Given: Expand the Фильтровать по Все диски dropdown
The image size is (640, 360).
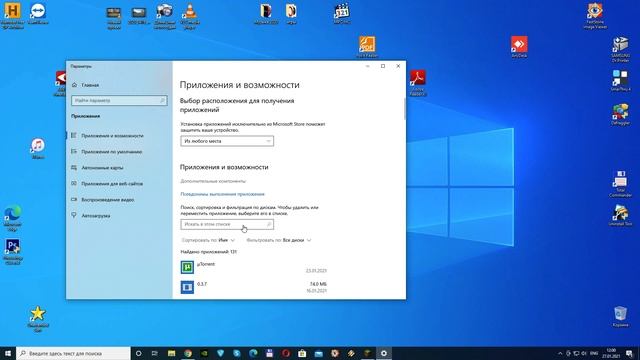Looking at the screenshot, I should click(279, 240).
